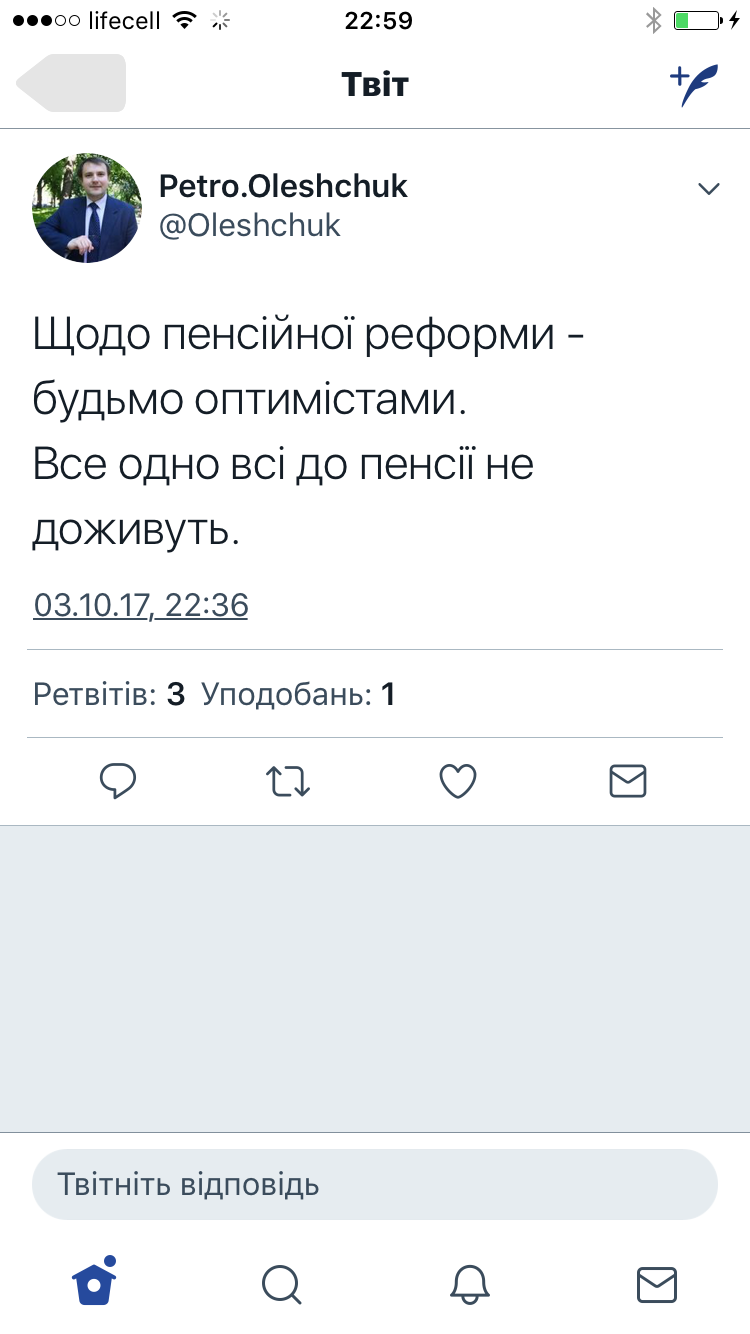The width and height of the screenshot is (750, 1334).
Task: Tap the 'Твітніть відповідь' reply field
Action: (x=375, y=1185)
